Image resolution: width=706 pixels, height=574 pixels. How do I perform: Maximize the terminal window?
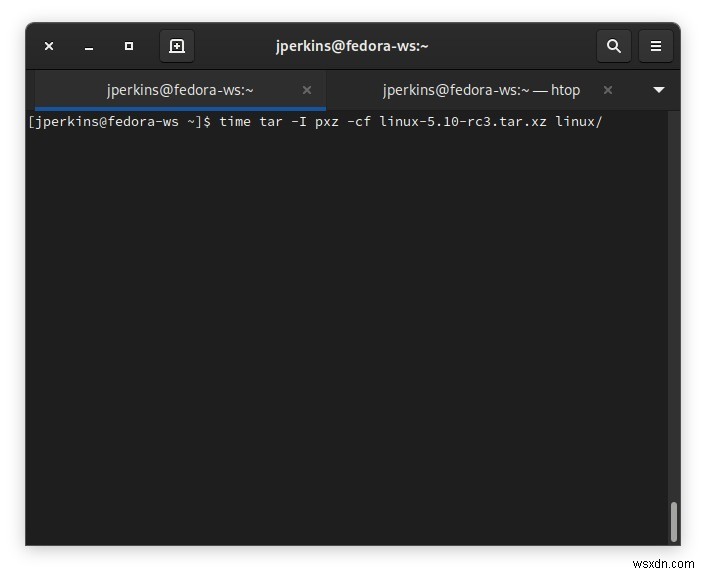pos(129,46)
